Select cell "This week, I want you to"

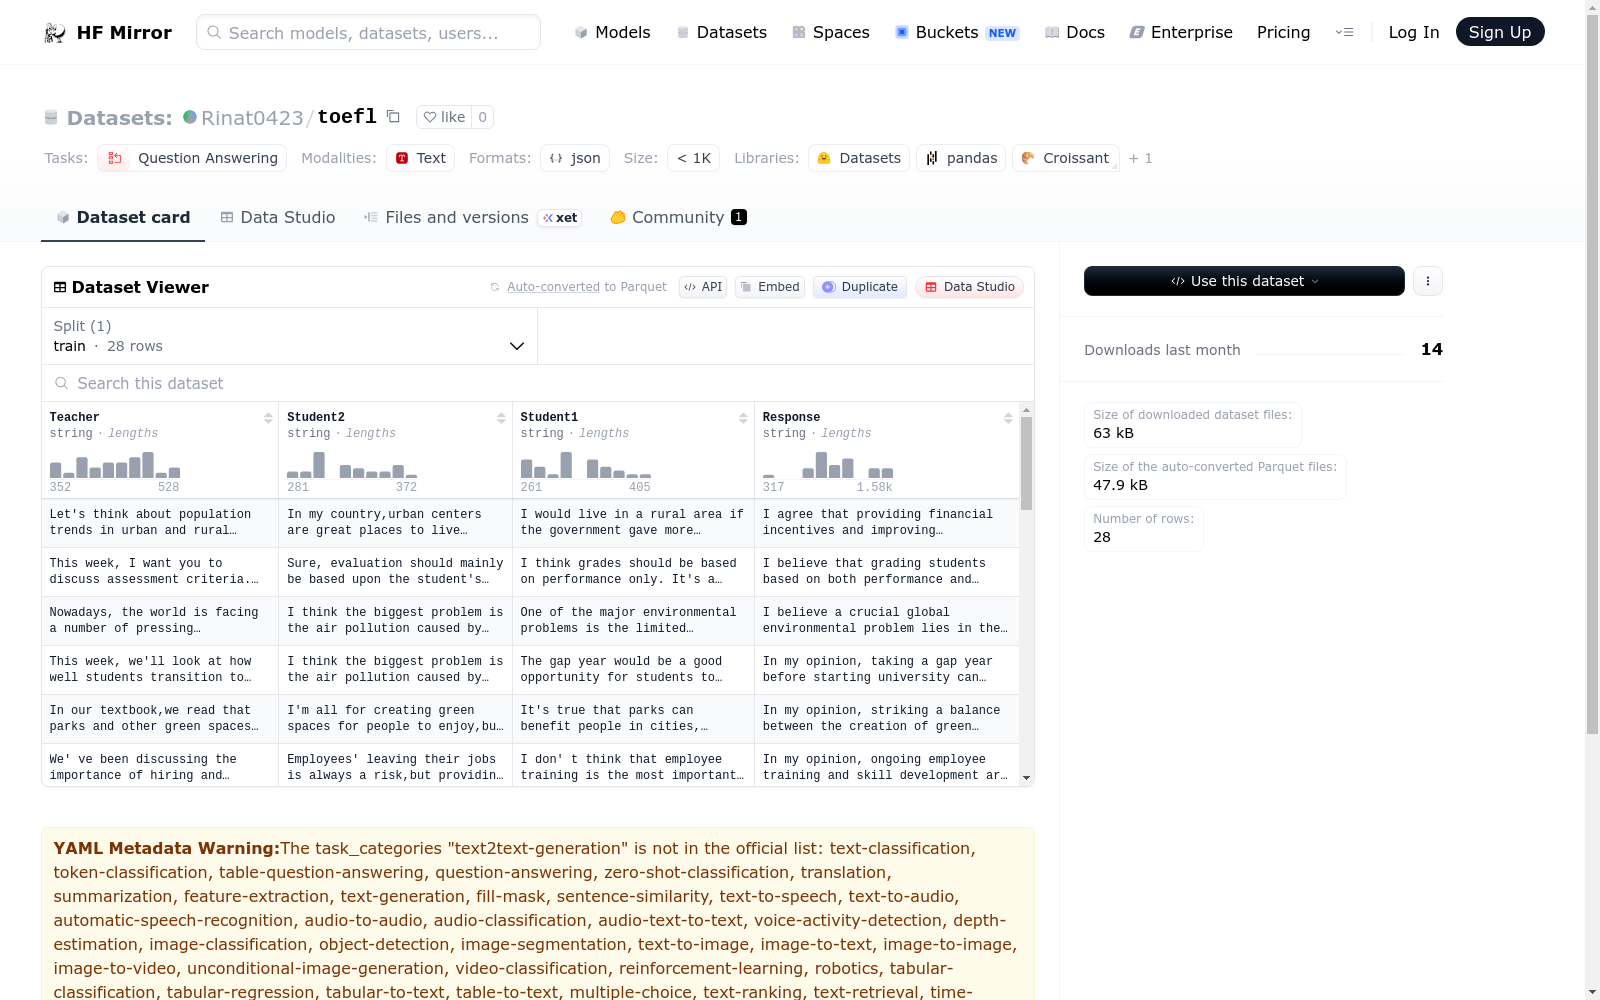[x=160, y=572]
